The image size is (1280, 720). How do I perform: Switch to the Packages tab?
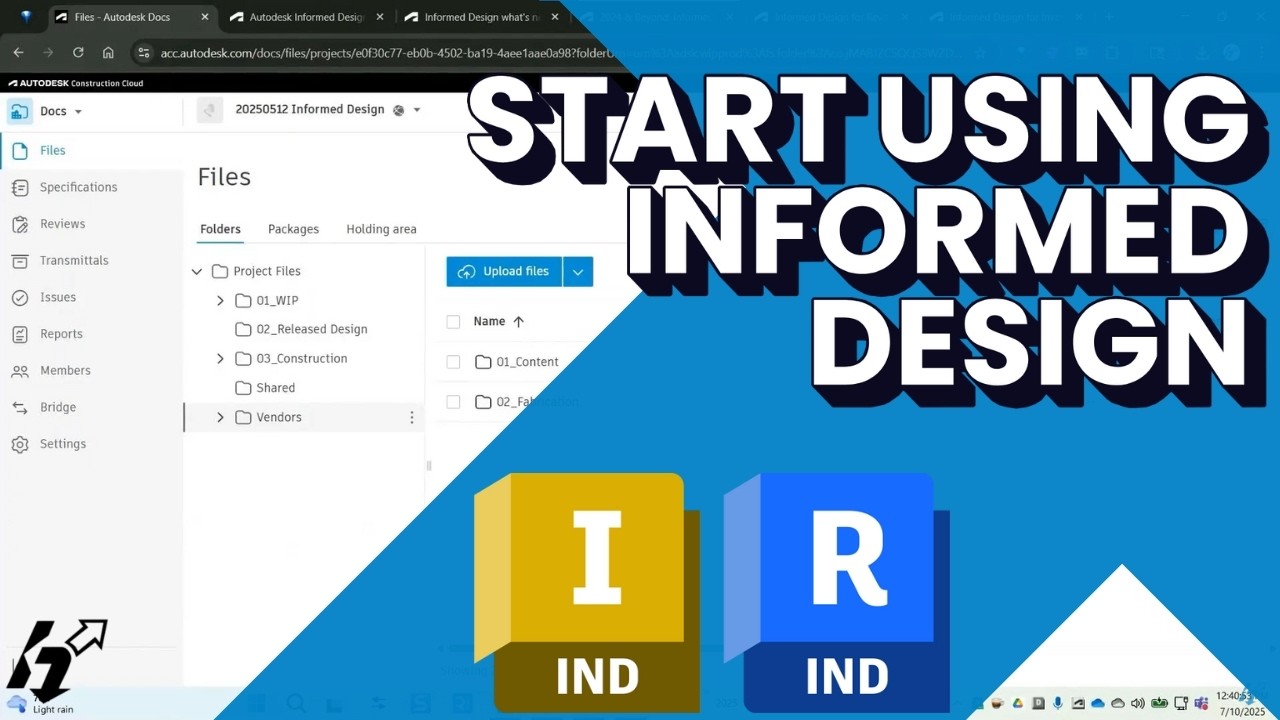coord(293,229)
